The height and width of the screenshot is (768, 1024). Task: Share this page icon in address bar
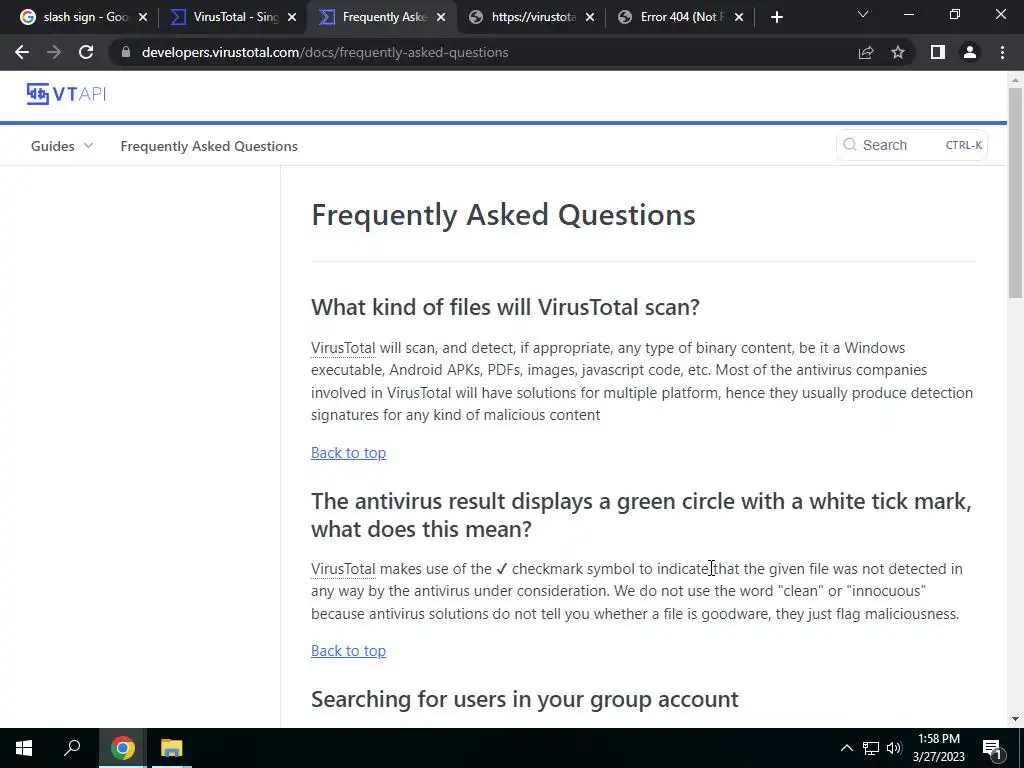click(866, 52)
